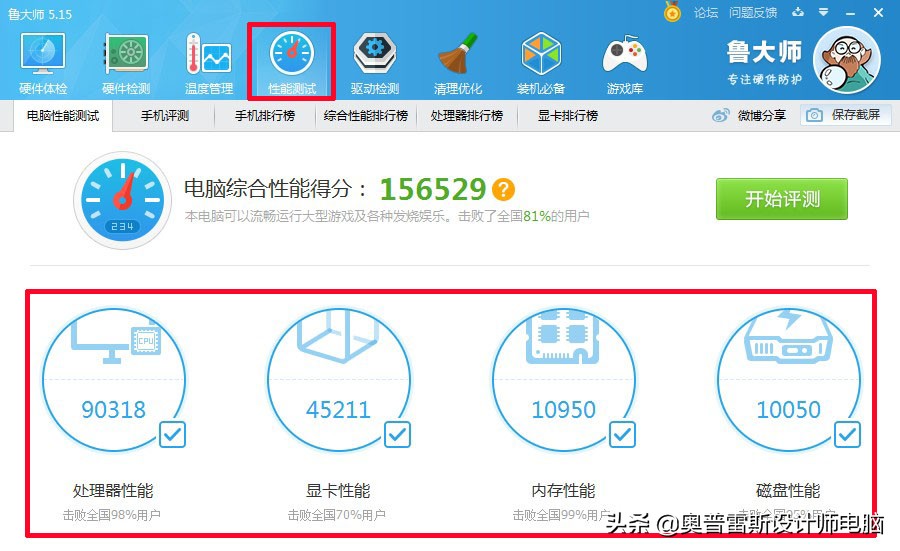
Task: Open 驱动检测 driver detection
Action: [x=375, y=63]
